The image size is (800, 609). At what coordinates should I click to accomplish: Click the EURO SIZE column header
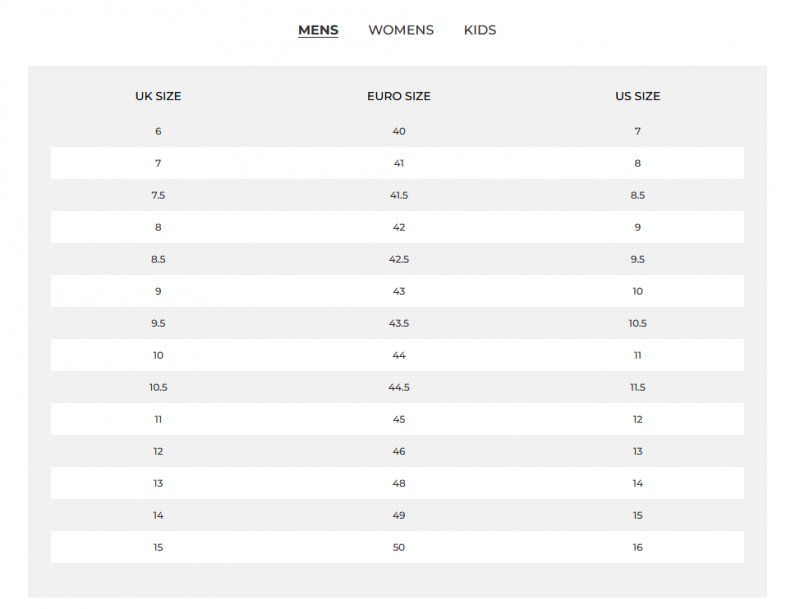(399, 96)
